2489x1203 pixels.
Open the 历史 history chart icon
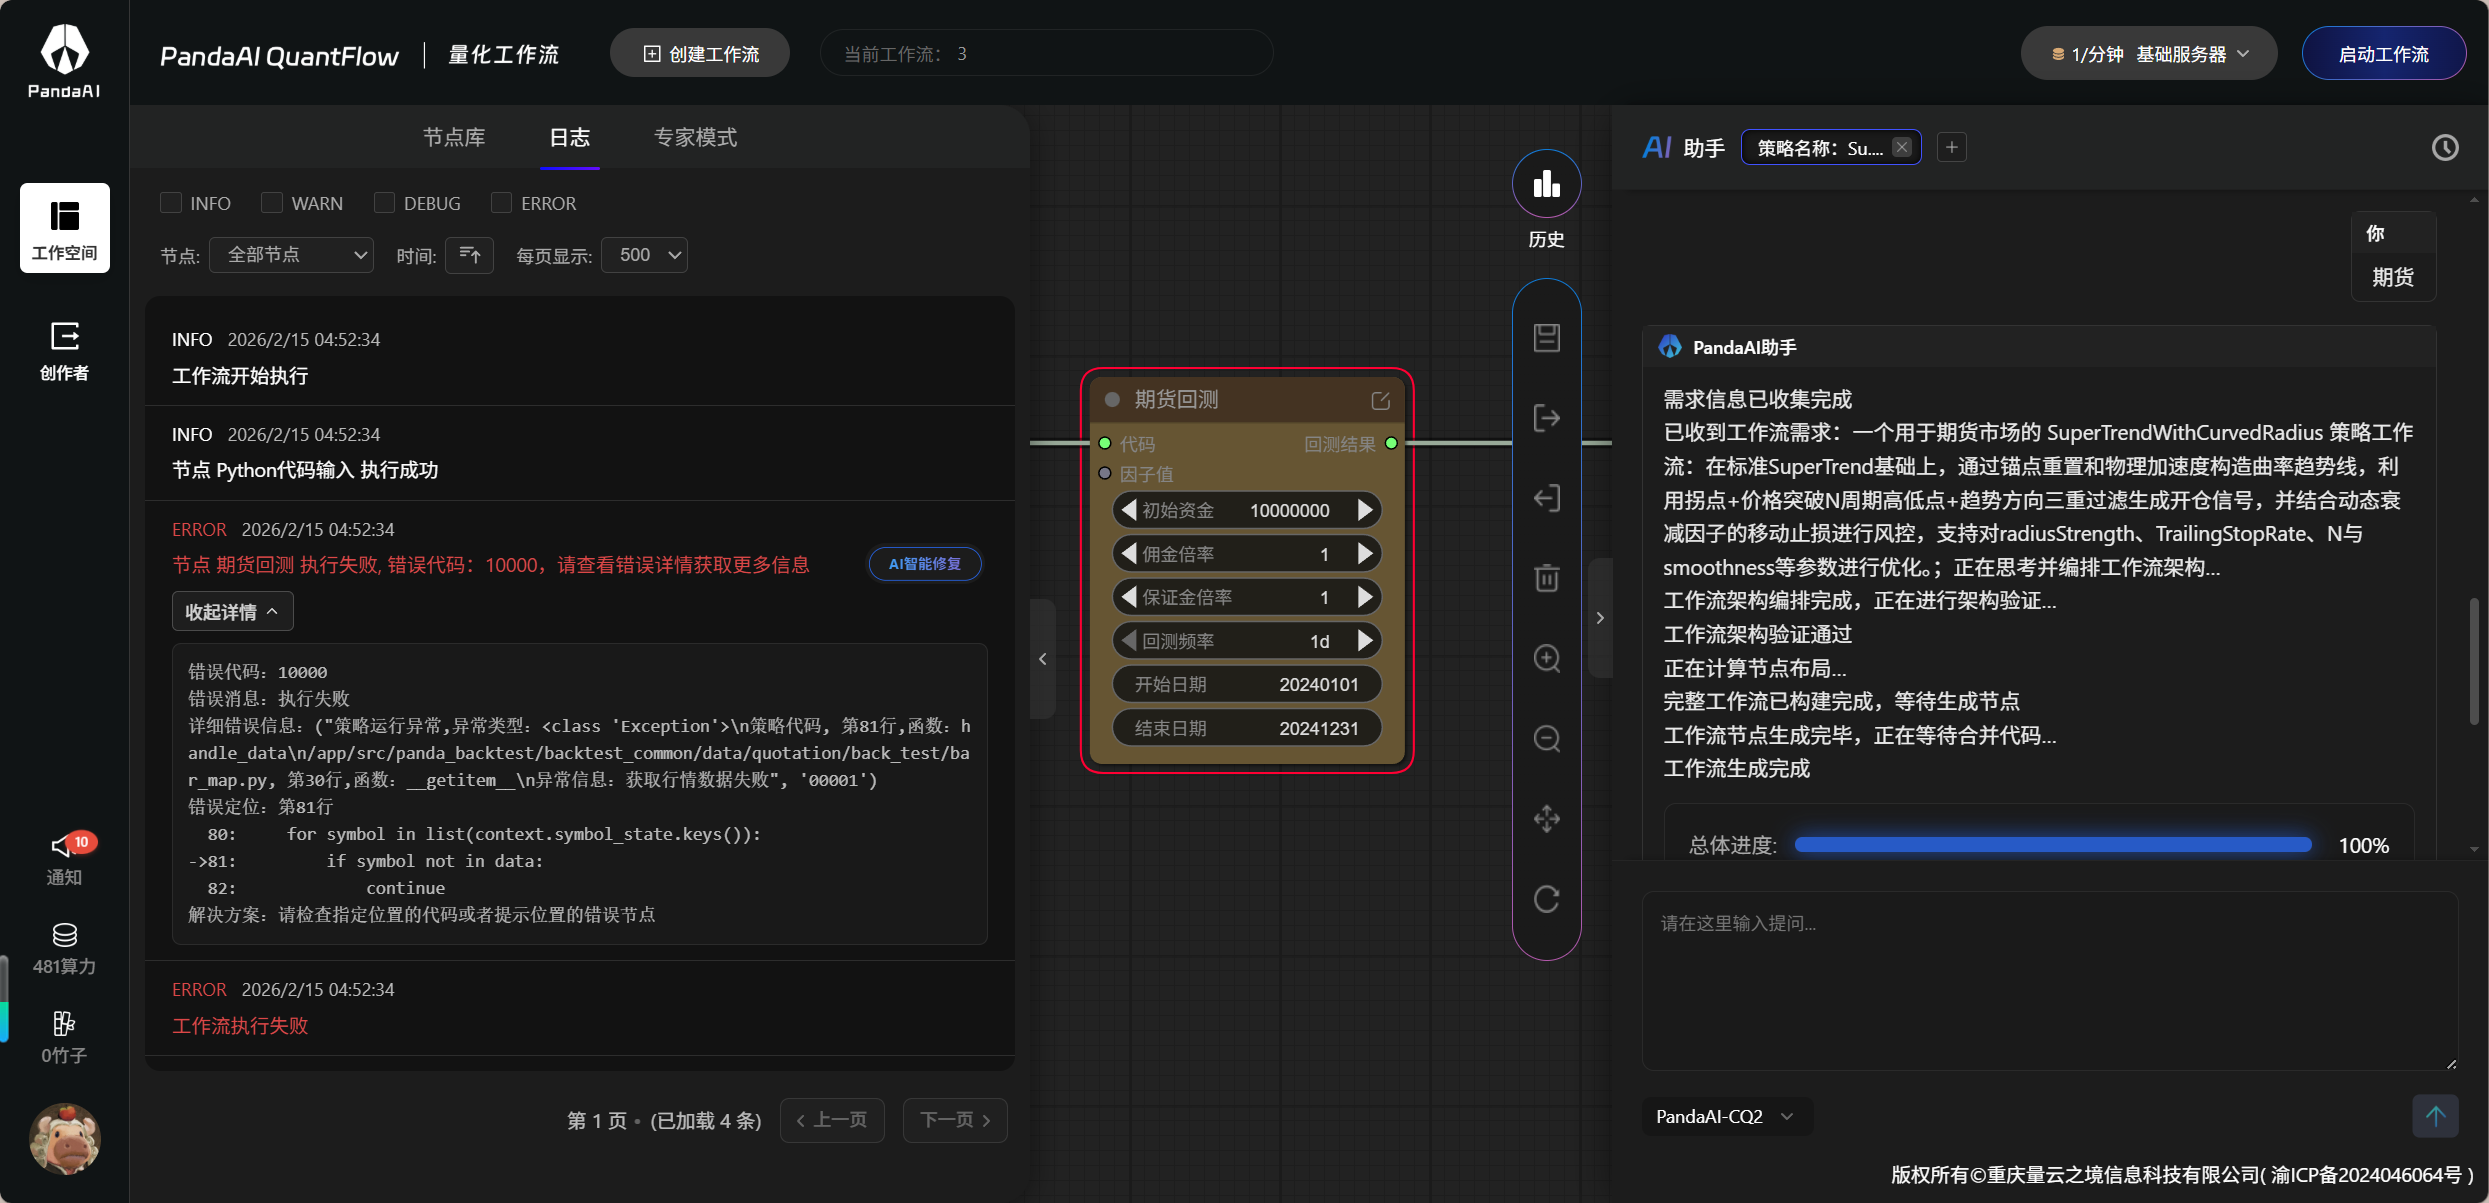[1546, 184]
